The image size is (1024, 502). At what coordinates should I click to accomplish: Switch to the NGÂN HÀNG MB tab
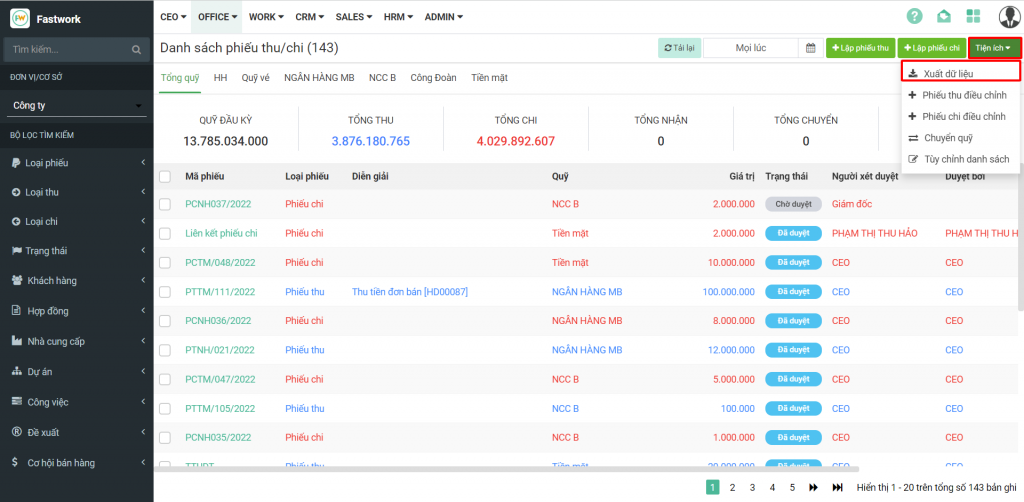(x=319, y=77)
